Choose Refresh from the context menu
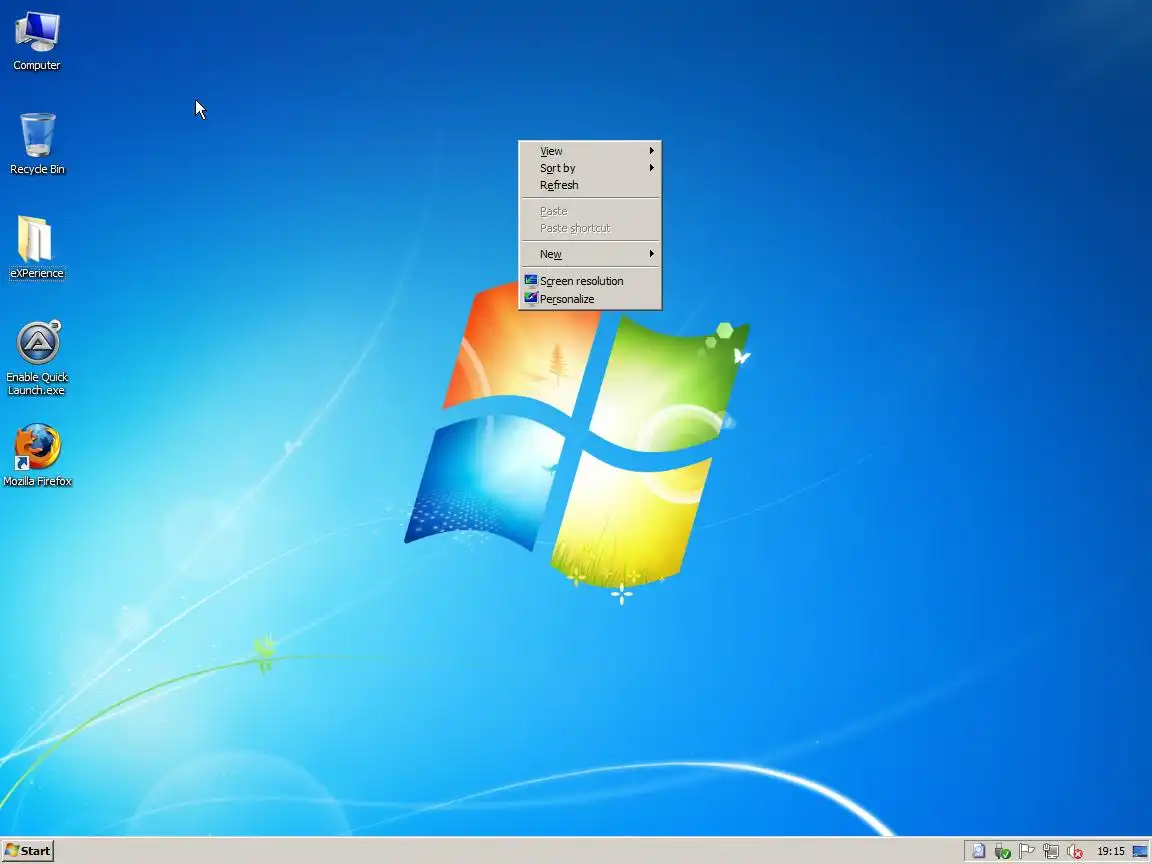1152x864 pixels. coord(590,185)
